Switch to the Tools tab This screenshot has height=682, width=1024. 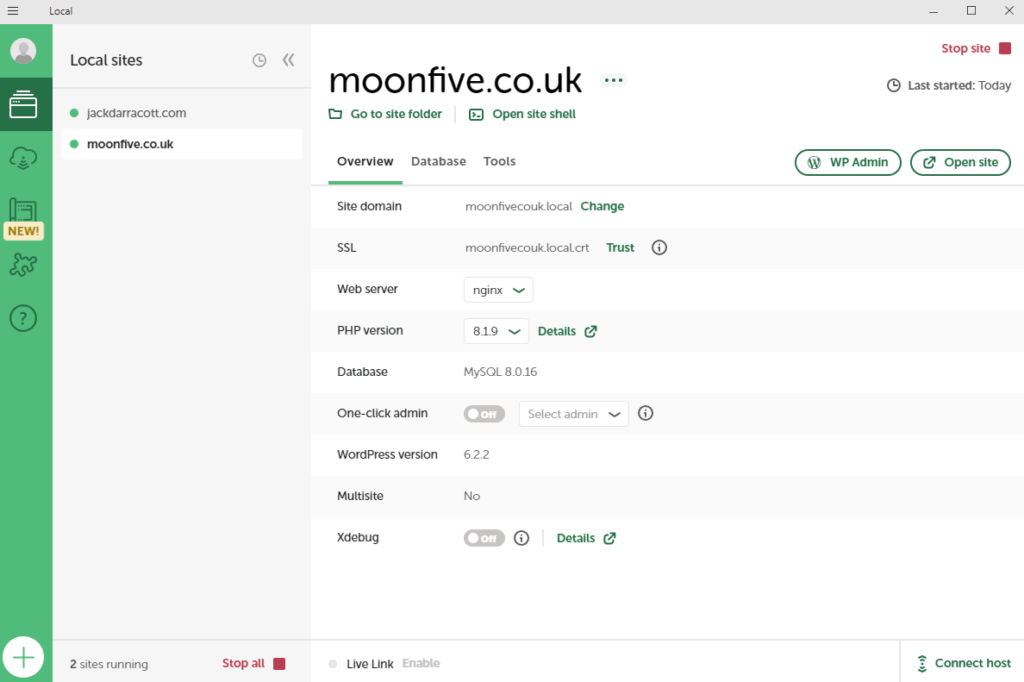pos(499,161)
